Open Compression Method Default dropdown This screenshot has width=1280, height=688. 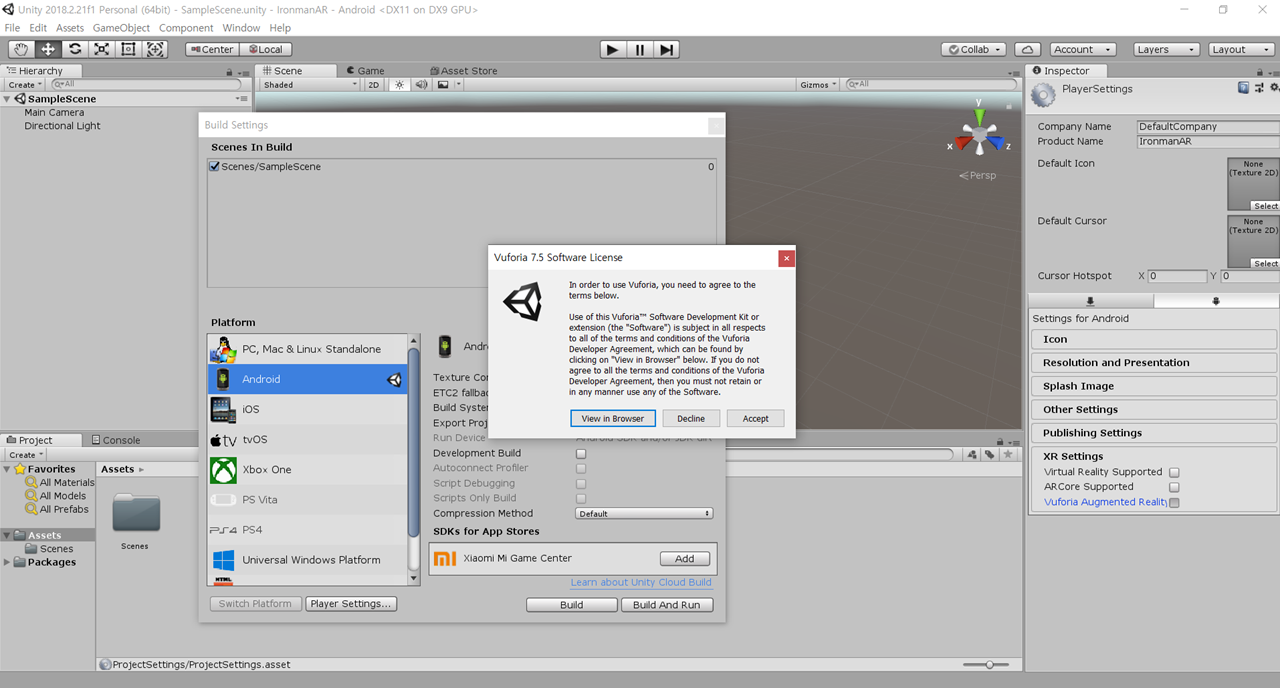[644, 514]
